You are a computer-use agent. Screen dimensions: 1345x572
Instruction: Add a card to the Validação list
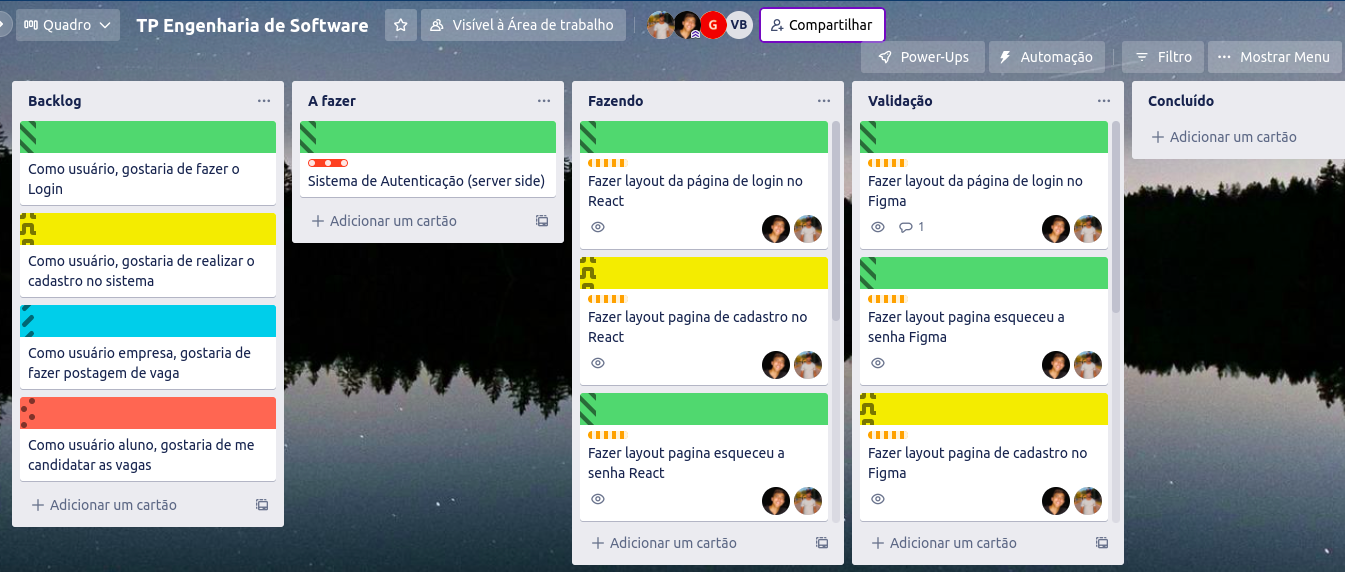point(944,543)
